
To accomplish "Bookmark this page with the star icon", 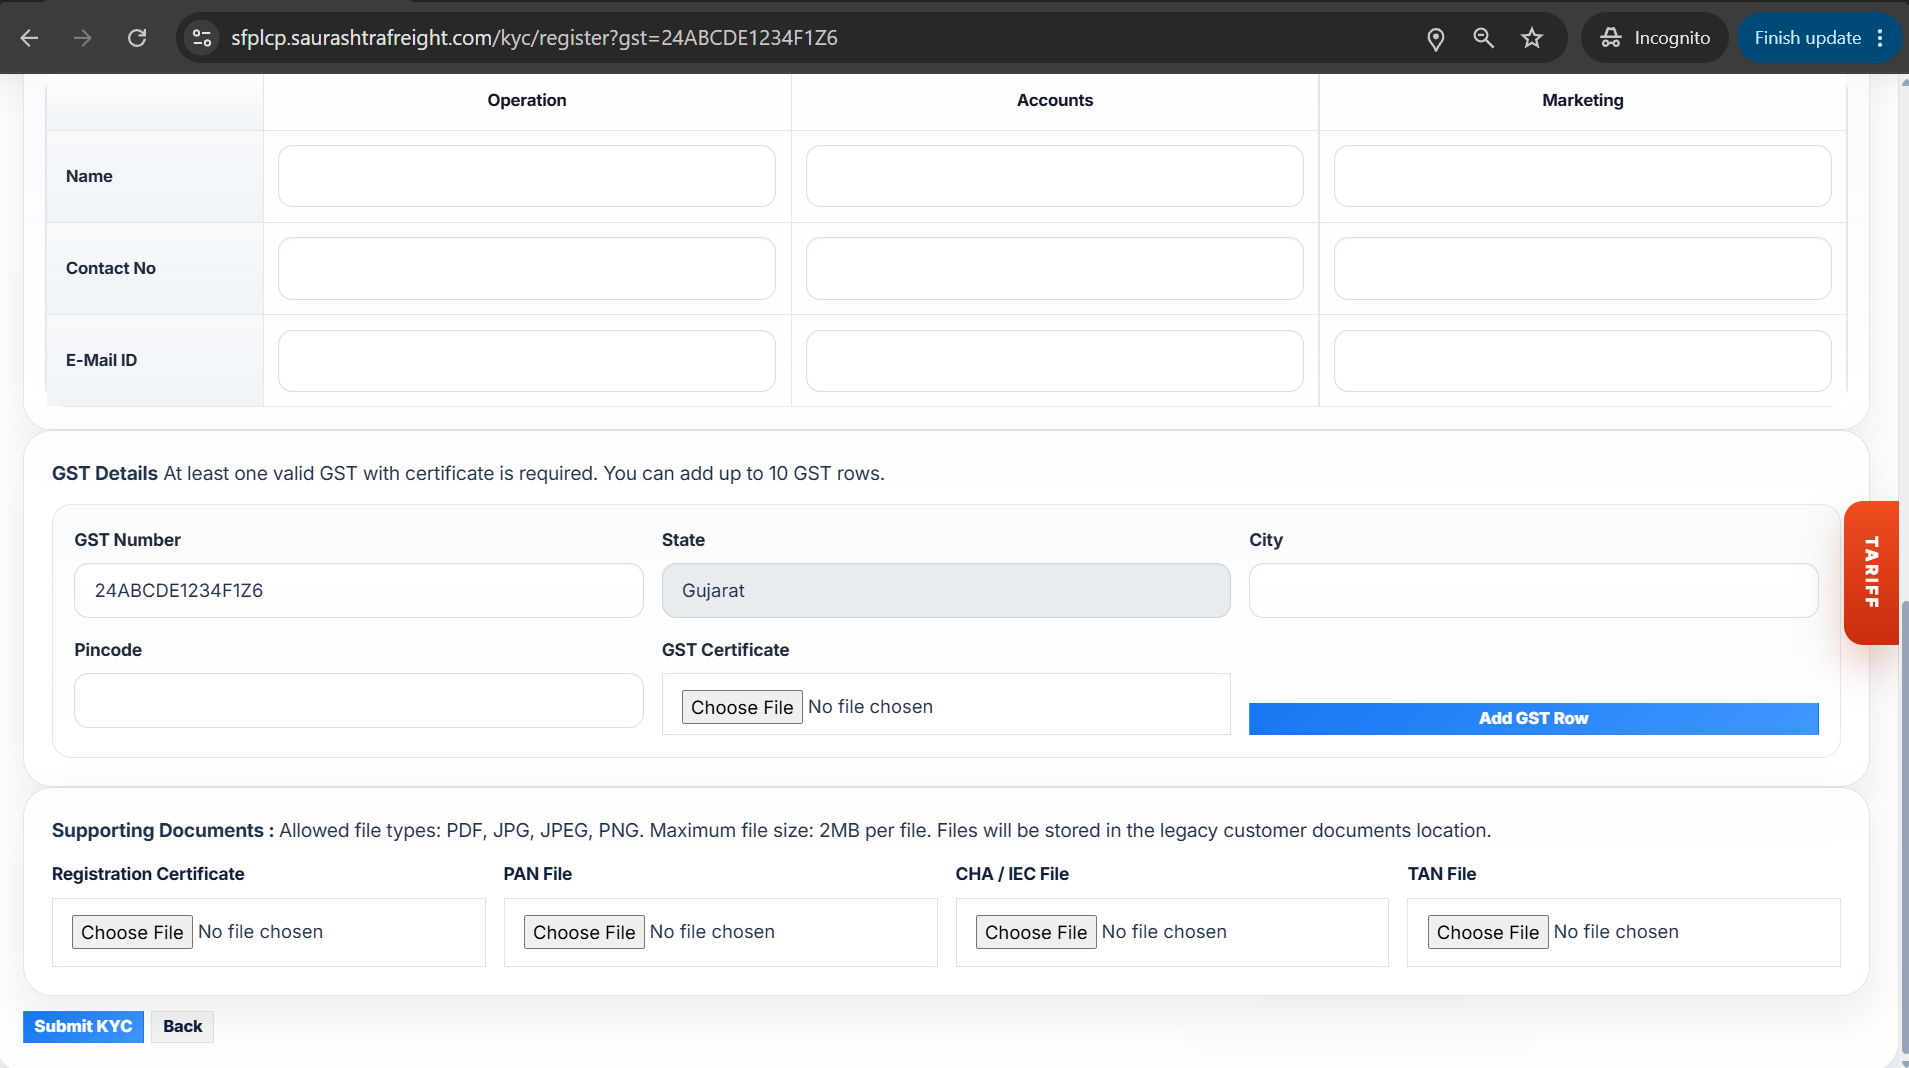I will pyautogui.click(x=1532, y=38).
